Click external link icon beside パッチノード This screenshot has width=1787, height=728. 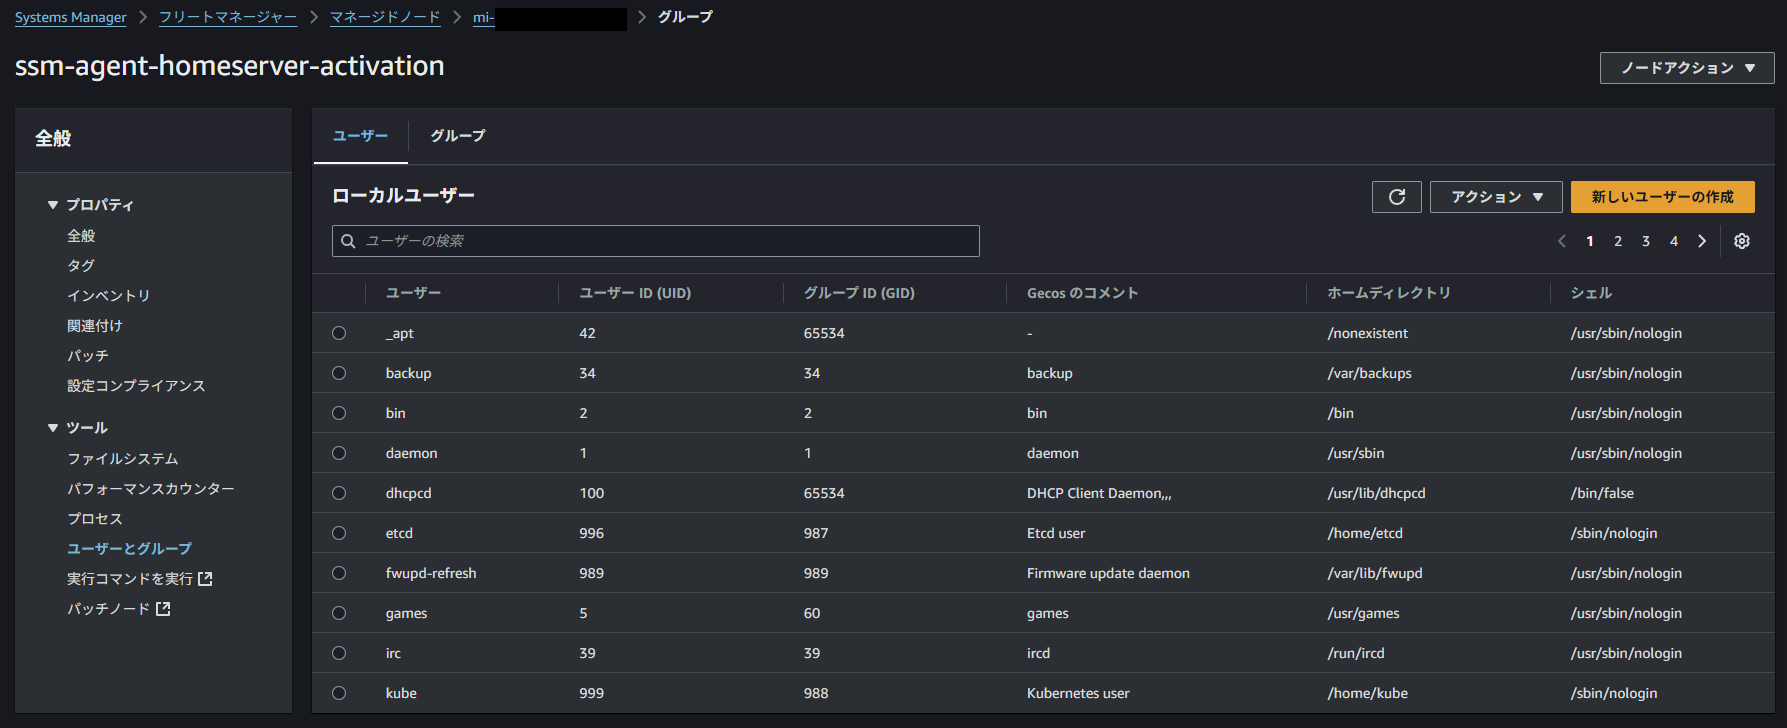[163, 609]
